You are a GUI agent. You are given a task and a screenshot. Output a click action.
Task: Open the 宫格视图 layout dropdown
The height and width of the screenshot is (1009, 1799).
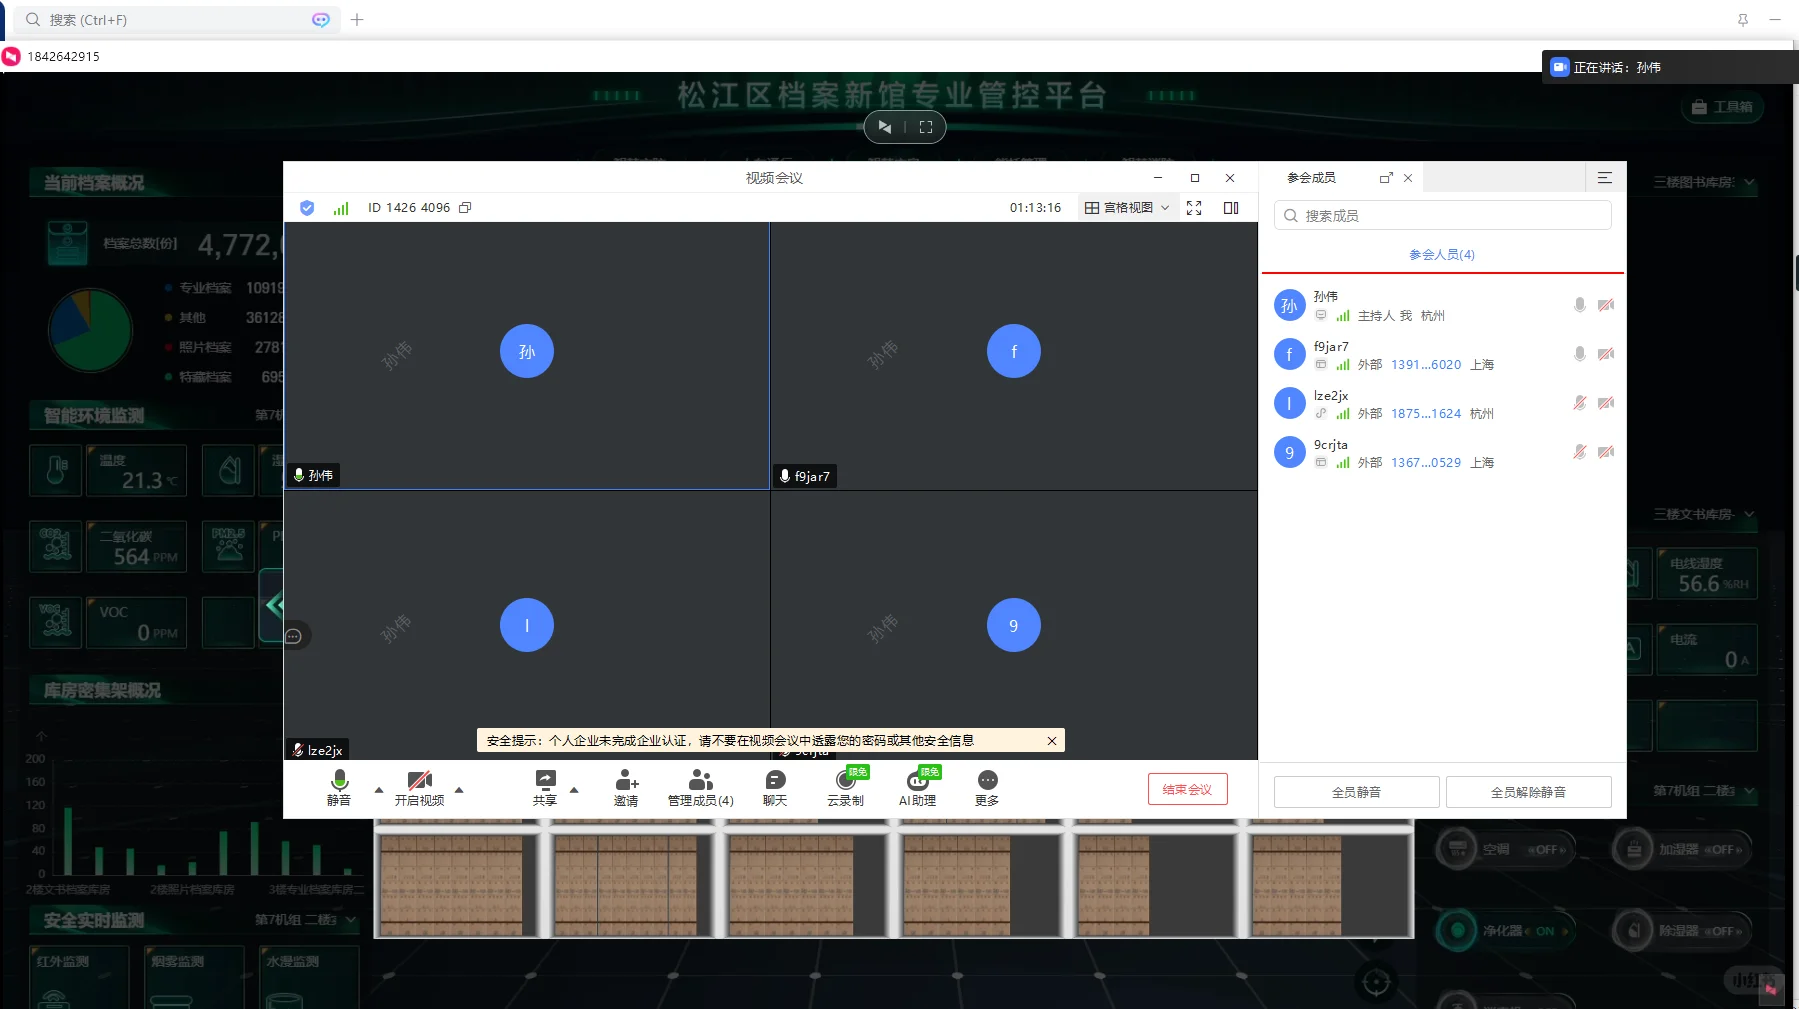tap(1127, 208)
